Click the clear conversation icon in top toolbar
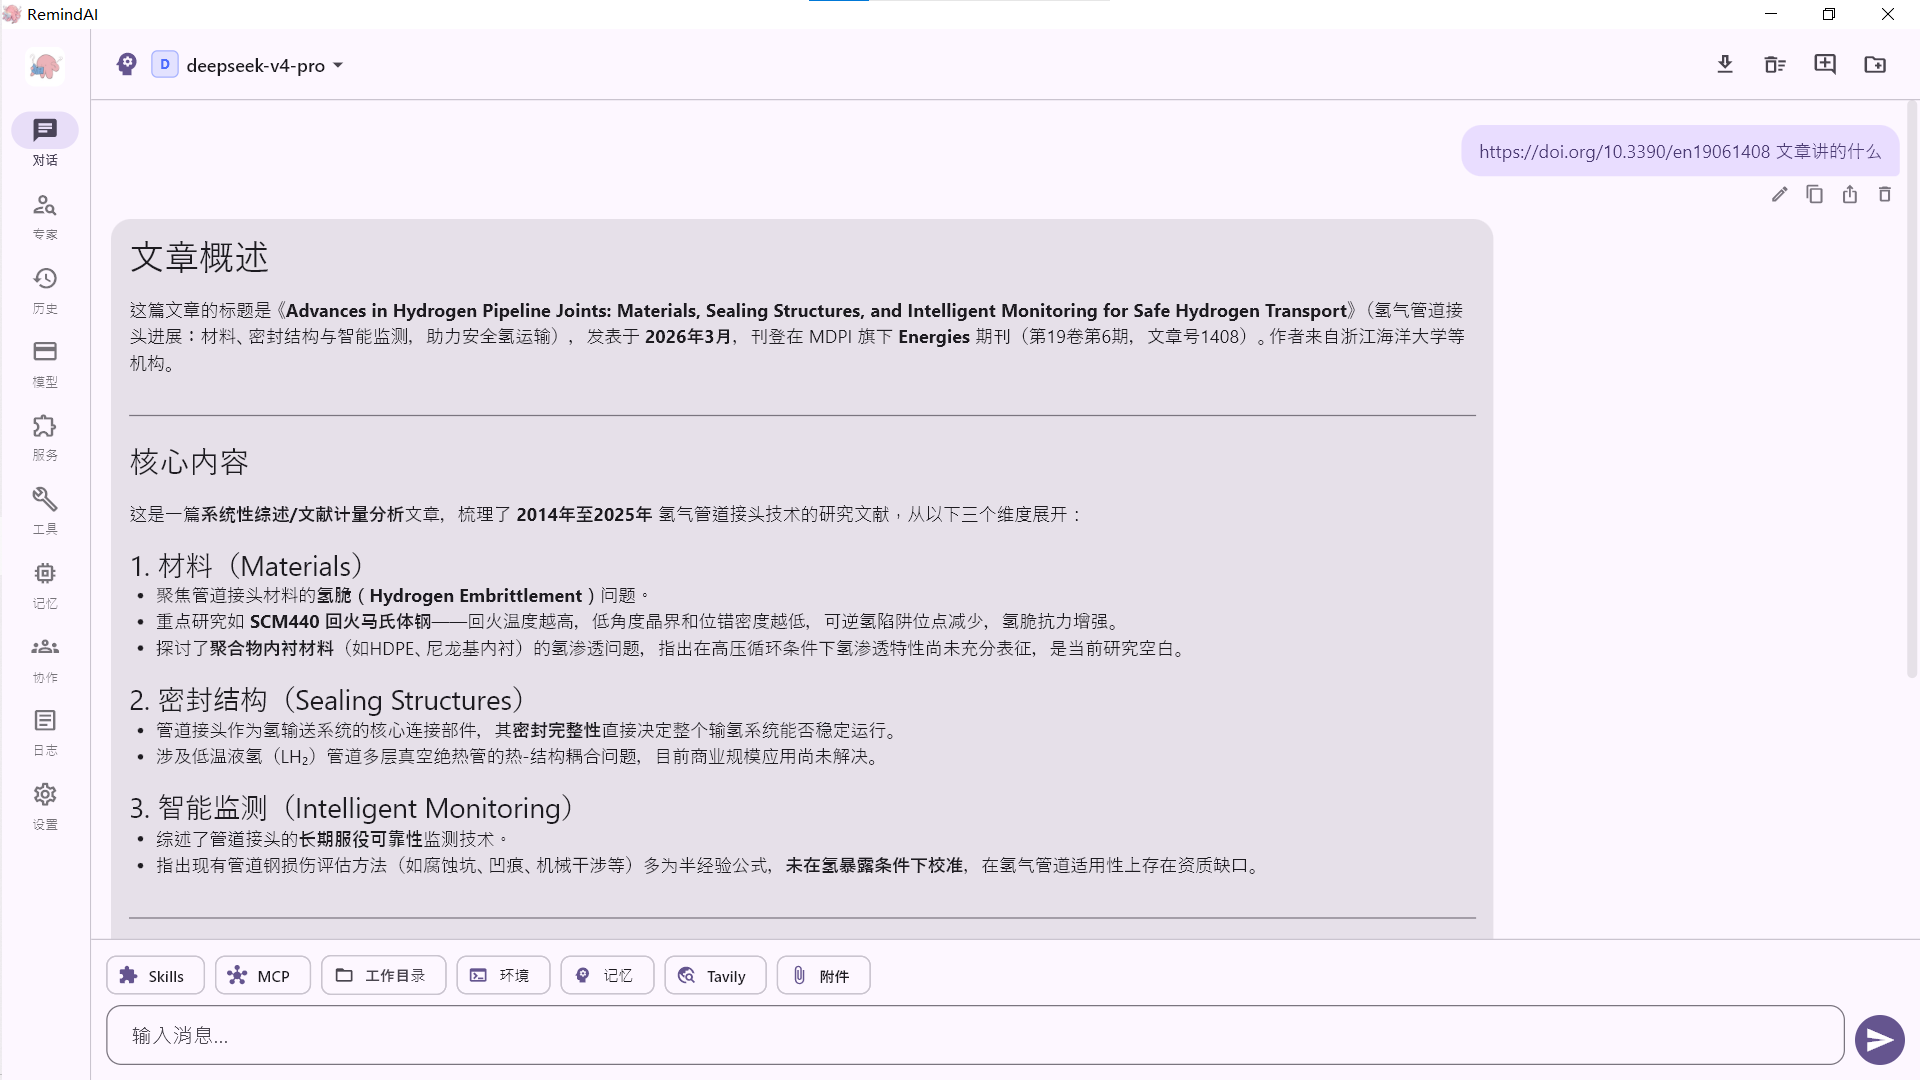The image size is (1920, 1080). coord(1775,65)
